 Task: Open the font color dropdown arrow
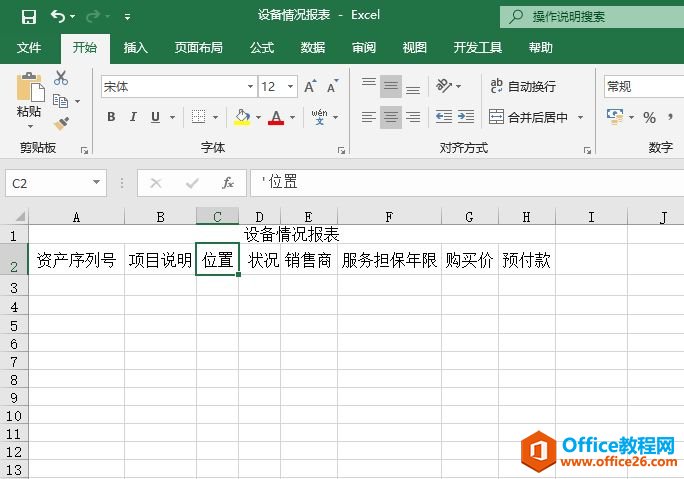[293, 117]
